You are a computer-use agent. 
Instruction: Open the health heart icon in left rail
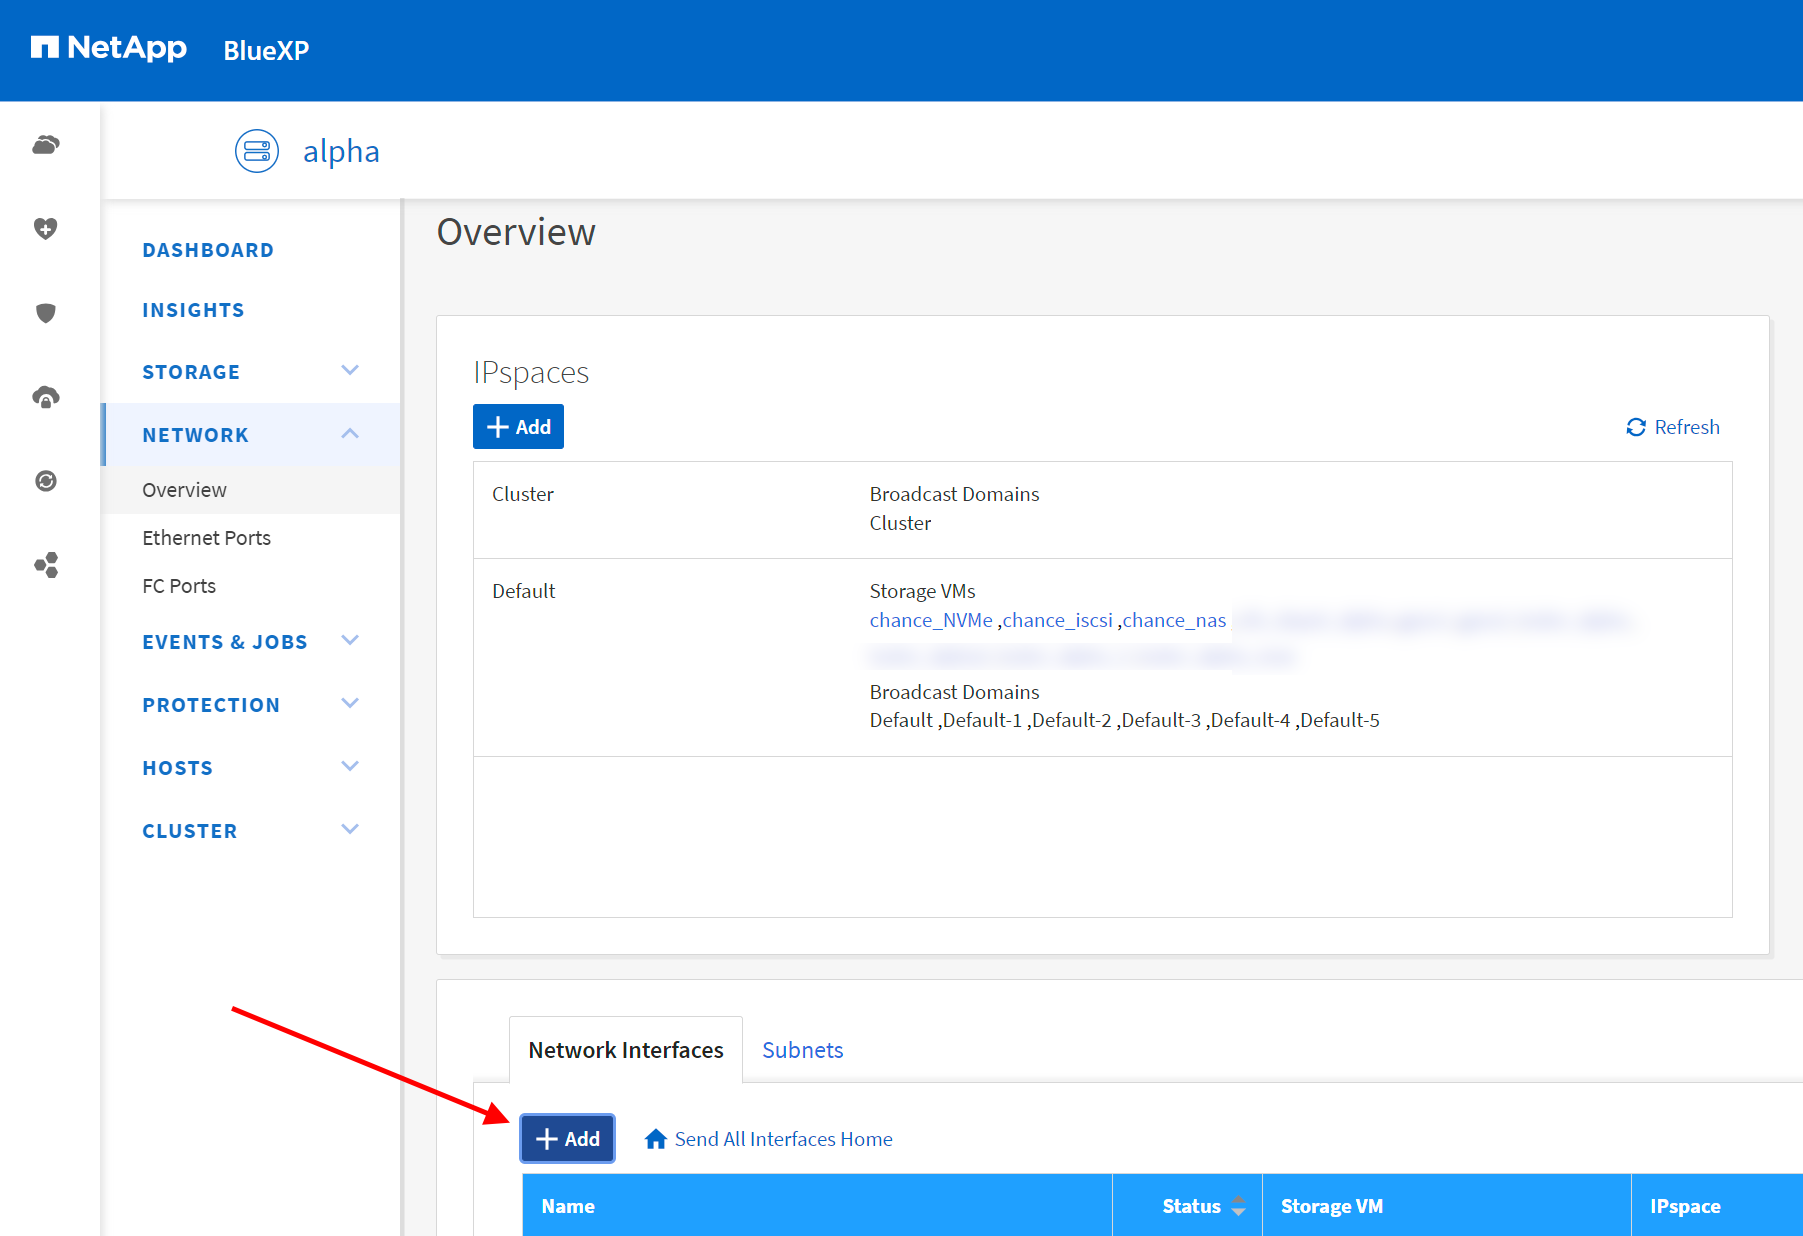(46, 229)
